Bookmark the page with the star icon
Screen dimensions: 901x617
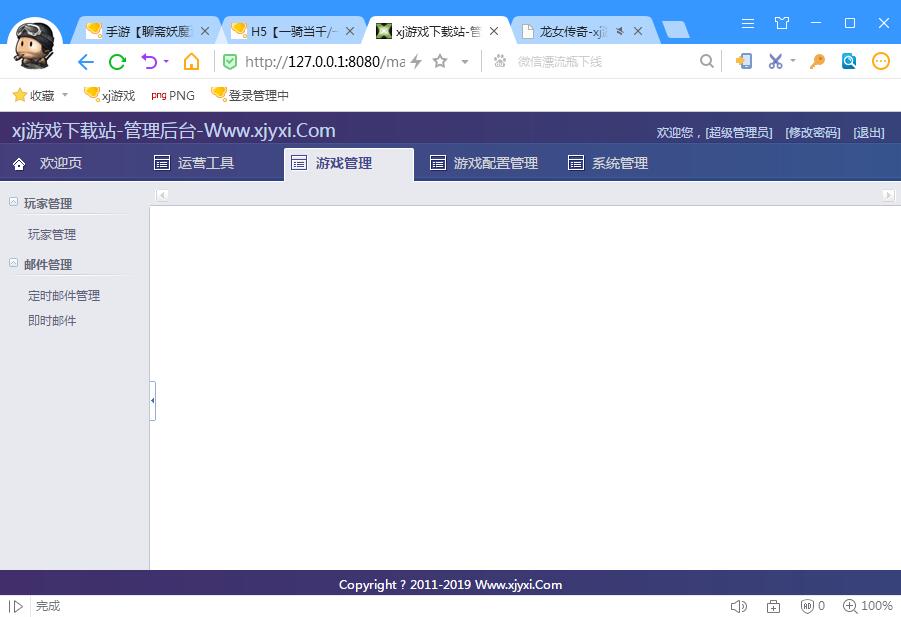[440, 62]
